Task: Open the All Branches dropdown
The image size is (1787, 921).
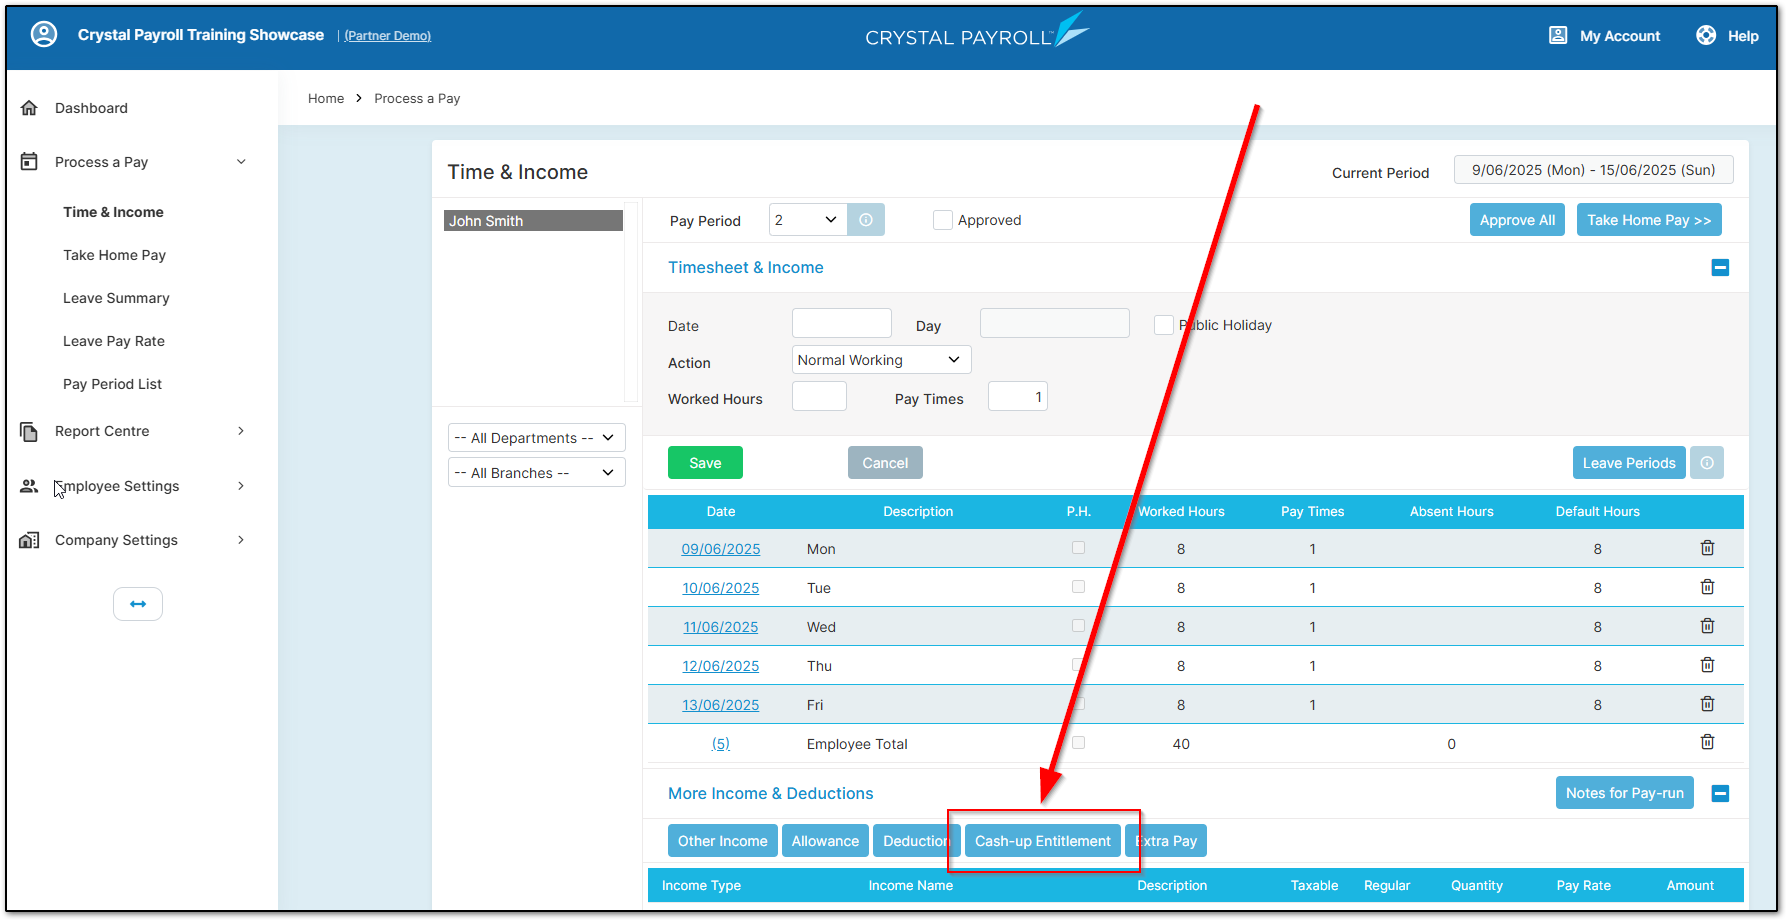Action: (537, 473)
